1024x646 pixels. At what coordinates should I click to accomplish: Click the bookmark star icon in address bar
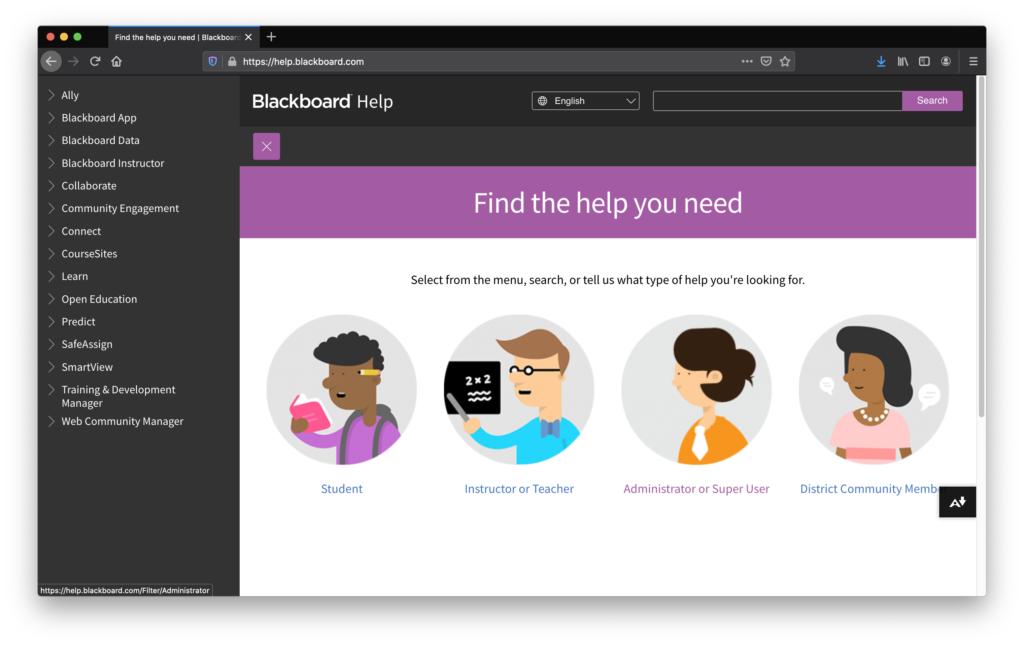point(785,61)
